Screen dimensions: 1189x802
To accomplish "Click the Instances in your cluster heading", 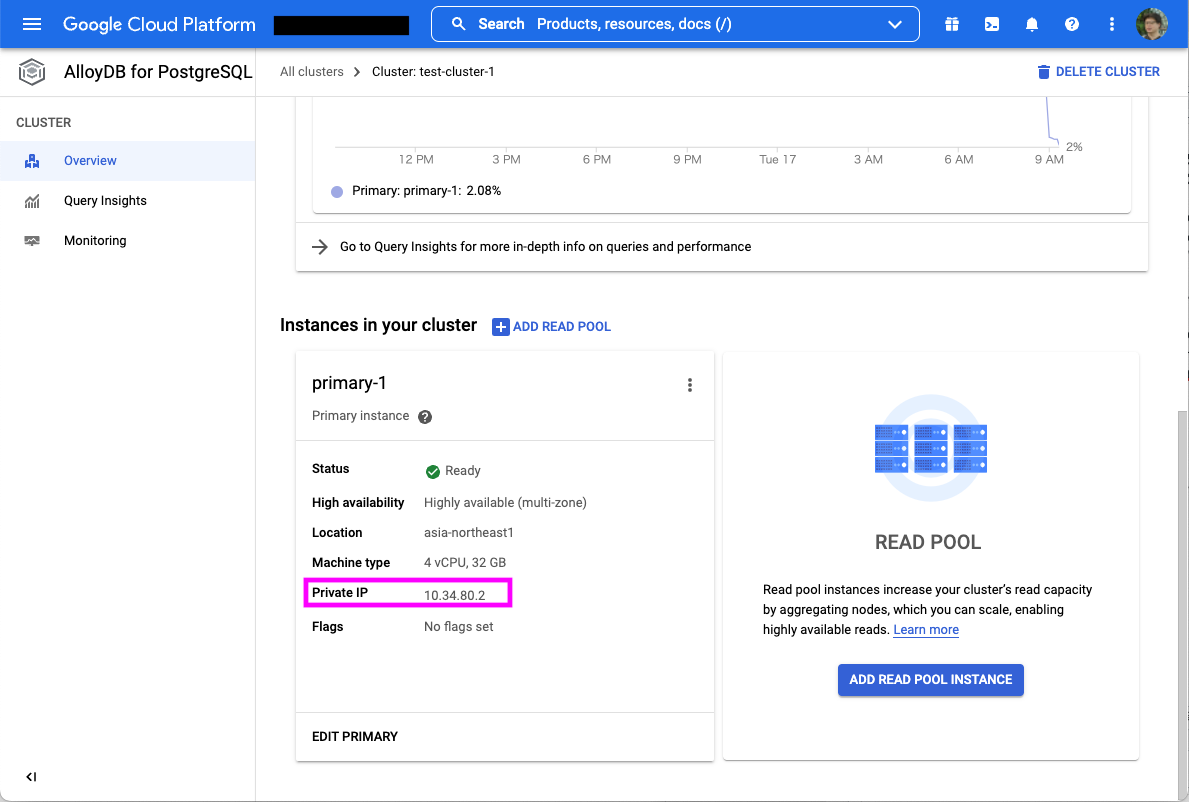I will click(378, 325).
